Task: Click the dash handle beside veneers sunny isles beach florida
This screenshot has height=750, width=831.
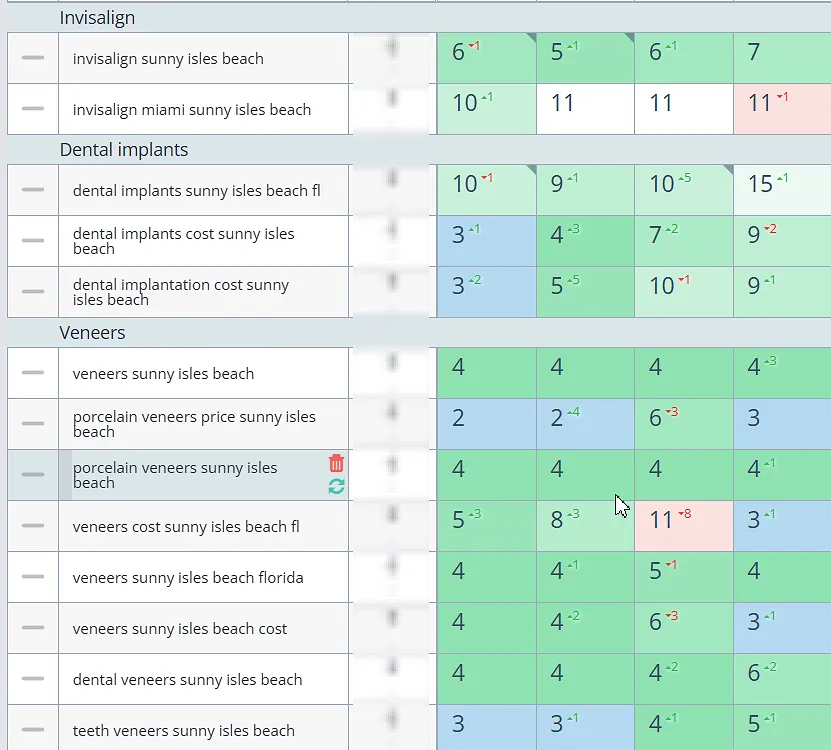Action: coord(33,577)
